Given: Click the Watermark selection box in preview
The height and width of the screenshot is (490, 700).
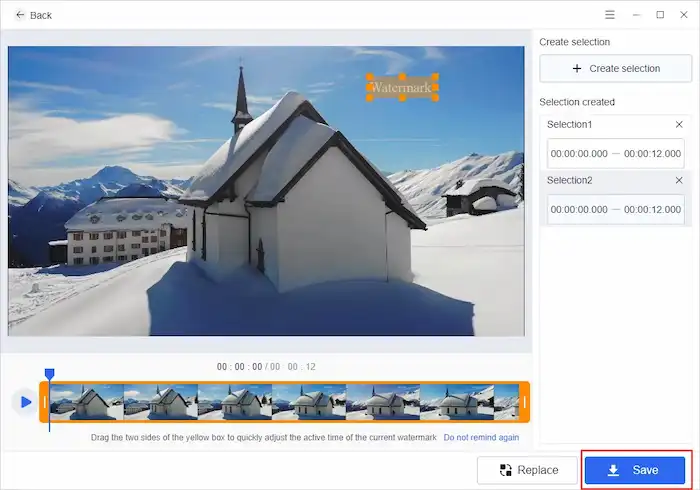Looking at the screenshot, I should coord(402,87).
